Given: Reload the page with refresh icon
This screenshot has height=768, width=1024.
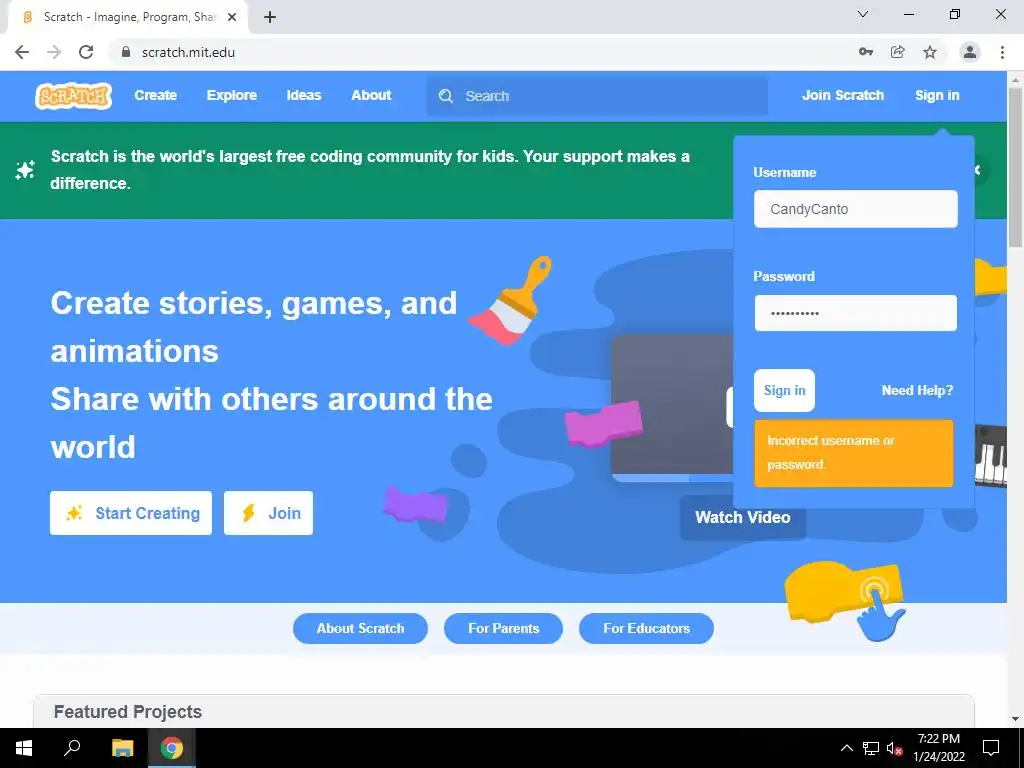Looking at the screenshot, I should point(86,52).
